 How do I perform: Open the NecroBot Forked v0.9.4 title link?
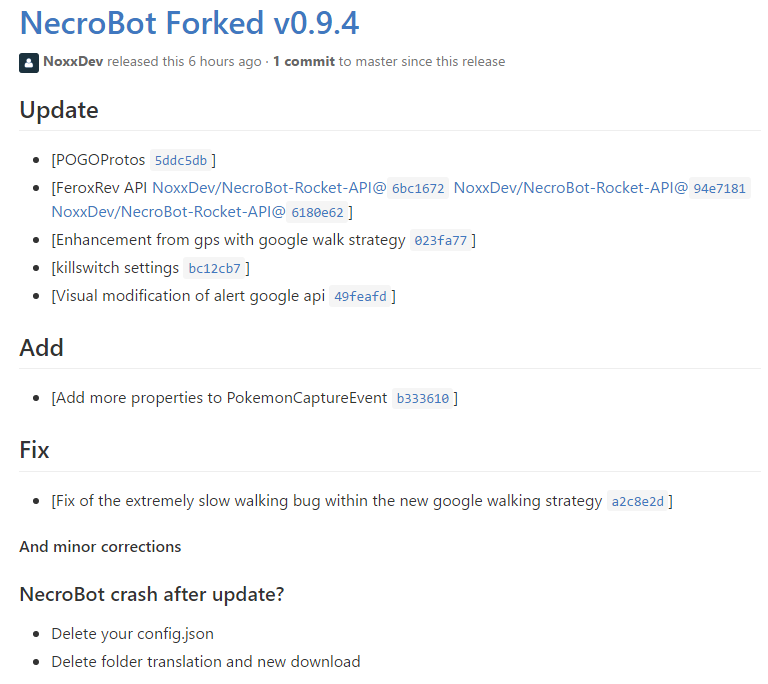190,23
